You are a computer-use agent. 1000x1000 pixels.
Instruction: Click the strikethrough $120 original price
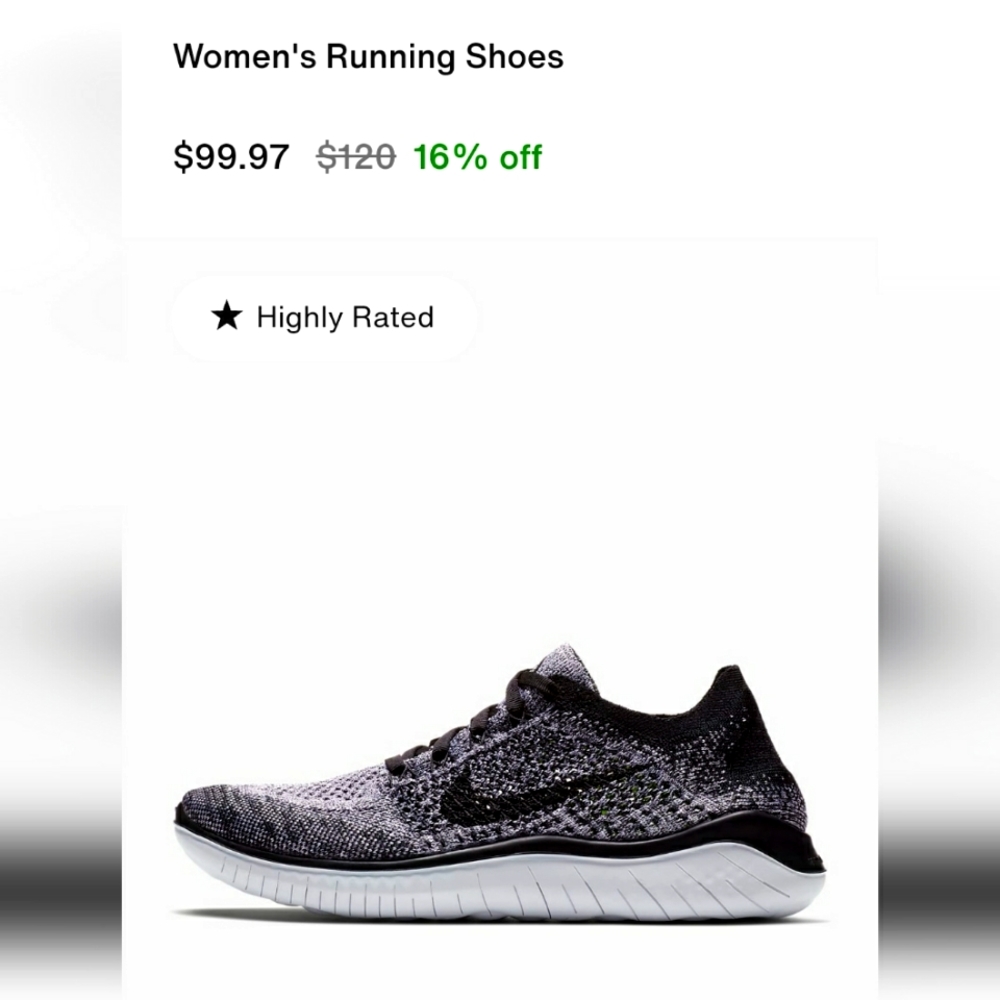[354, 156]
